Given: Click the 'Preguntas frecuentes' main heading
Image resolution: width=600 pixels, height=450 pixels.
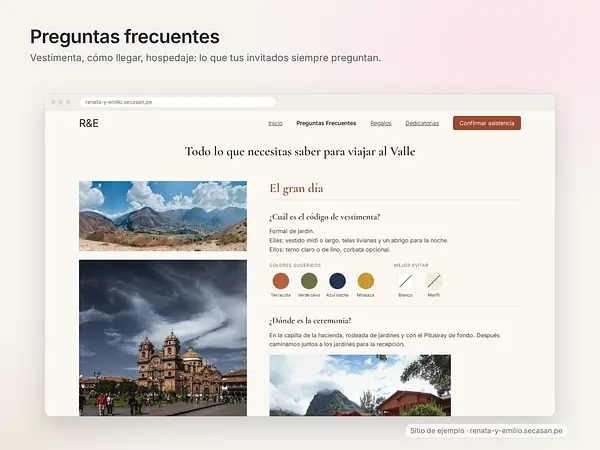Looking at the screenshot, I should click(x=125, y=37).
